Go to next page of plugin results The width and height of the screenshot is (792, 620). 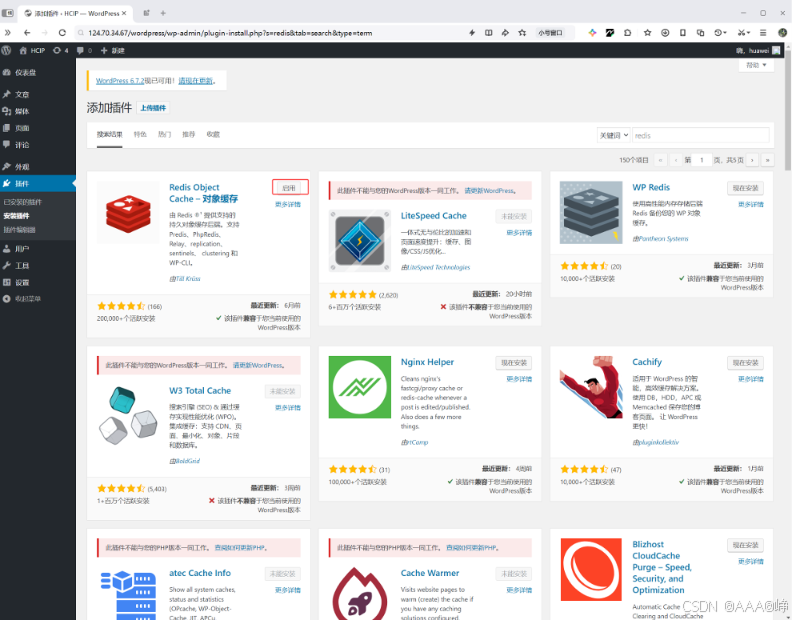[752, 160]
